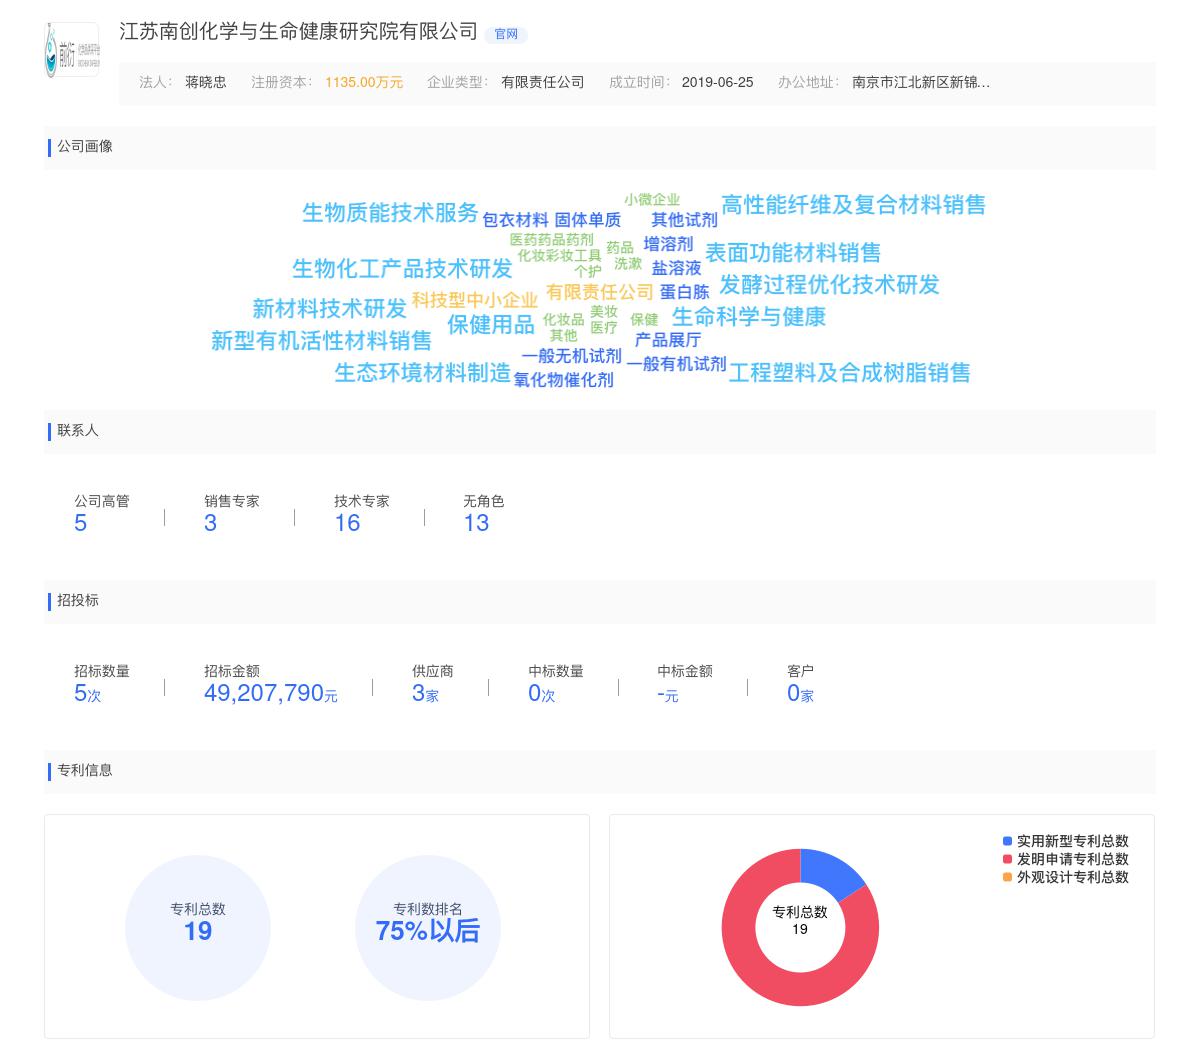1200x1061 pixels.
Task: Select word cloud tag 生态环境材料制造
Action: click(422, 373)
